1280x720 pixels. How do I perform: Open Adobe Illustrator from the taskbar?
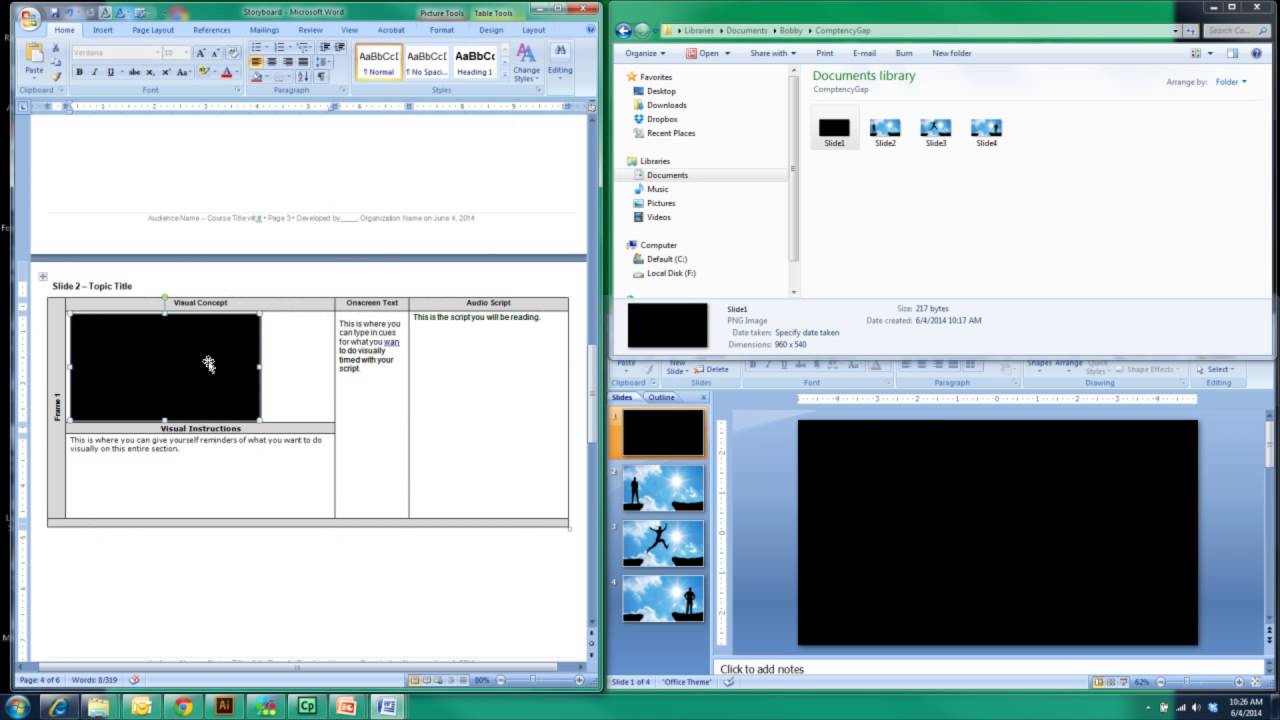(225, 706)
